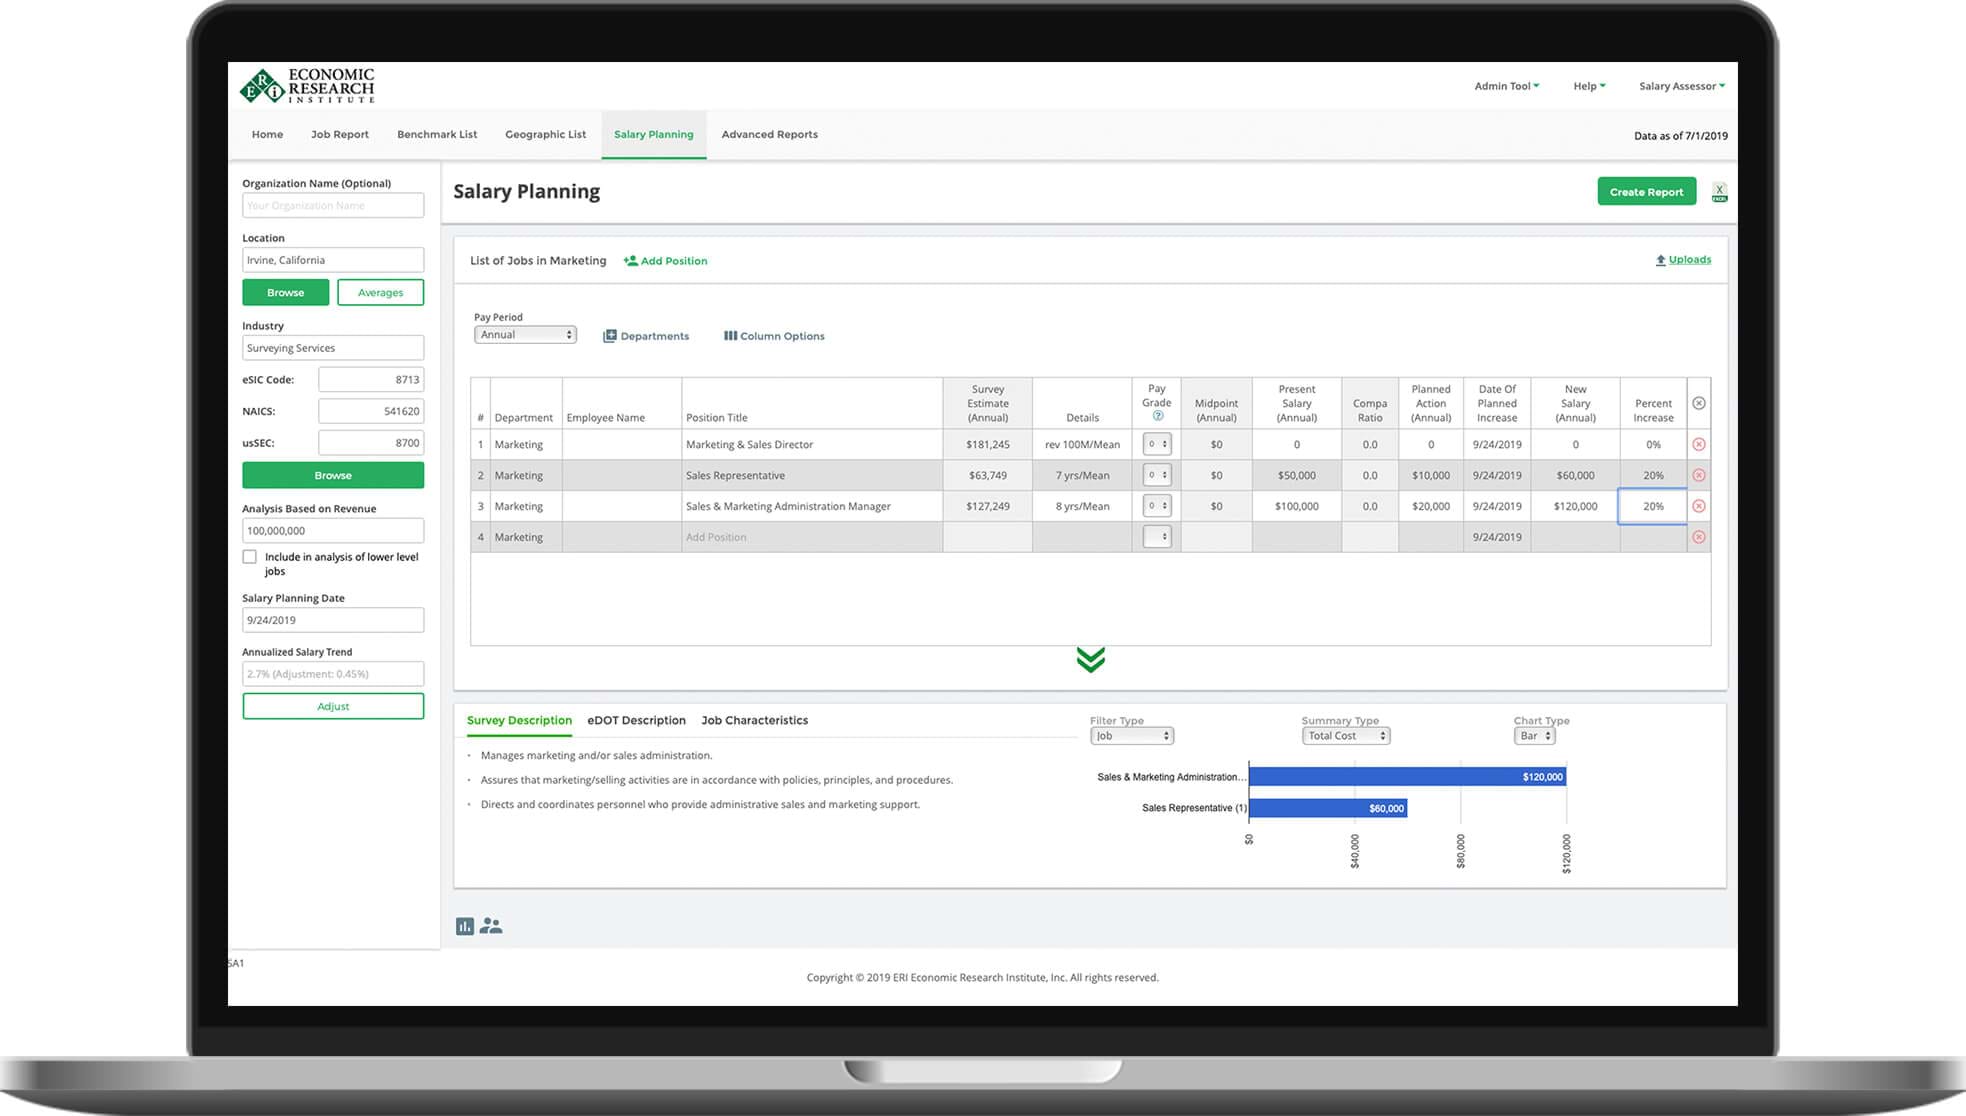Open Uploads
Screen dimensions: 1966x1116
[1683, 259]
